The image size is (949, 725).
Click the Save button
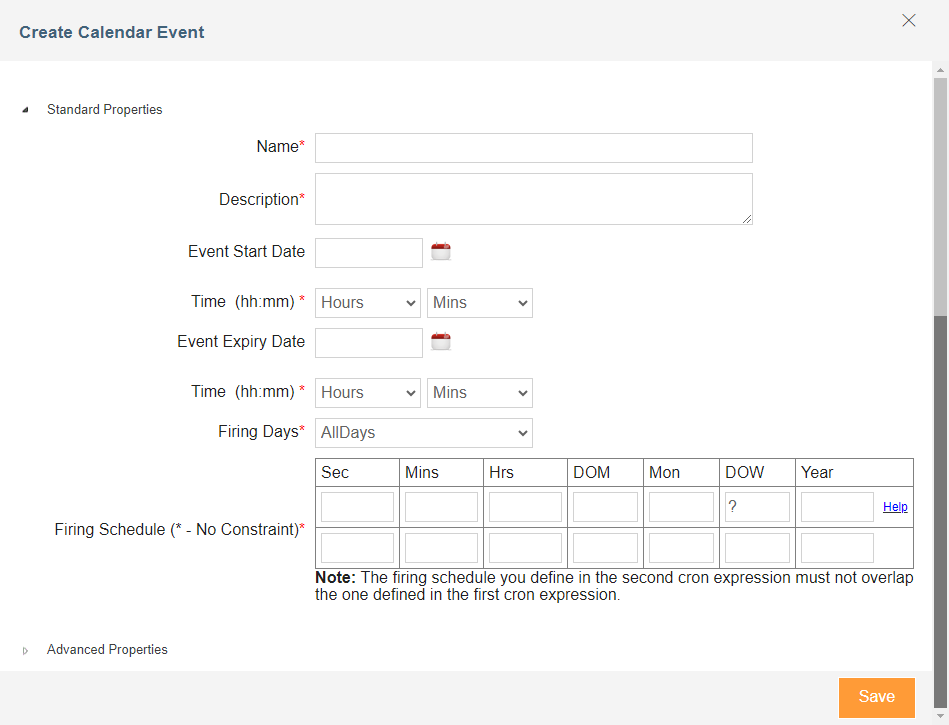(876, 697)
